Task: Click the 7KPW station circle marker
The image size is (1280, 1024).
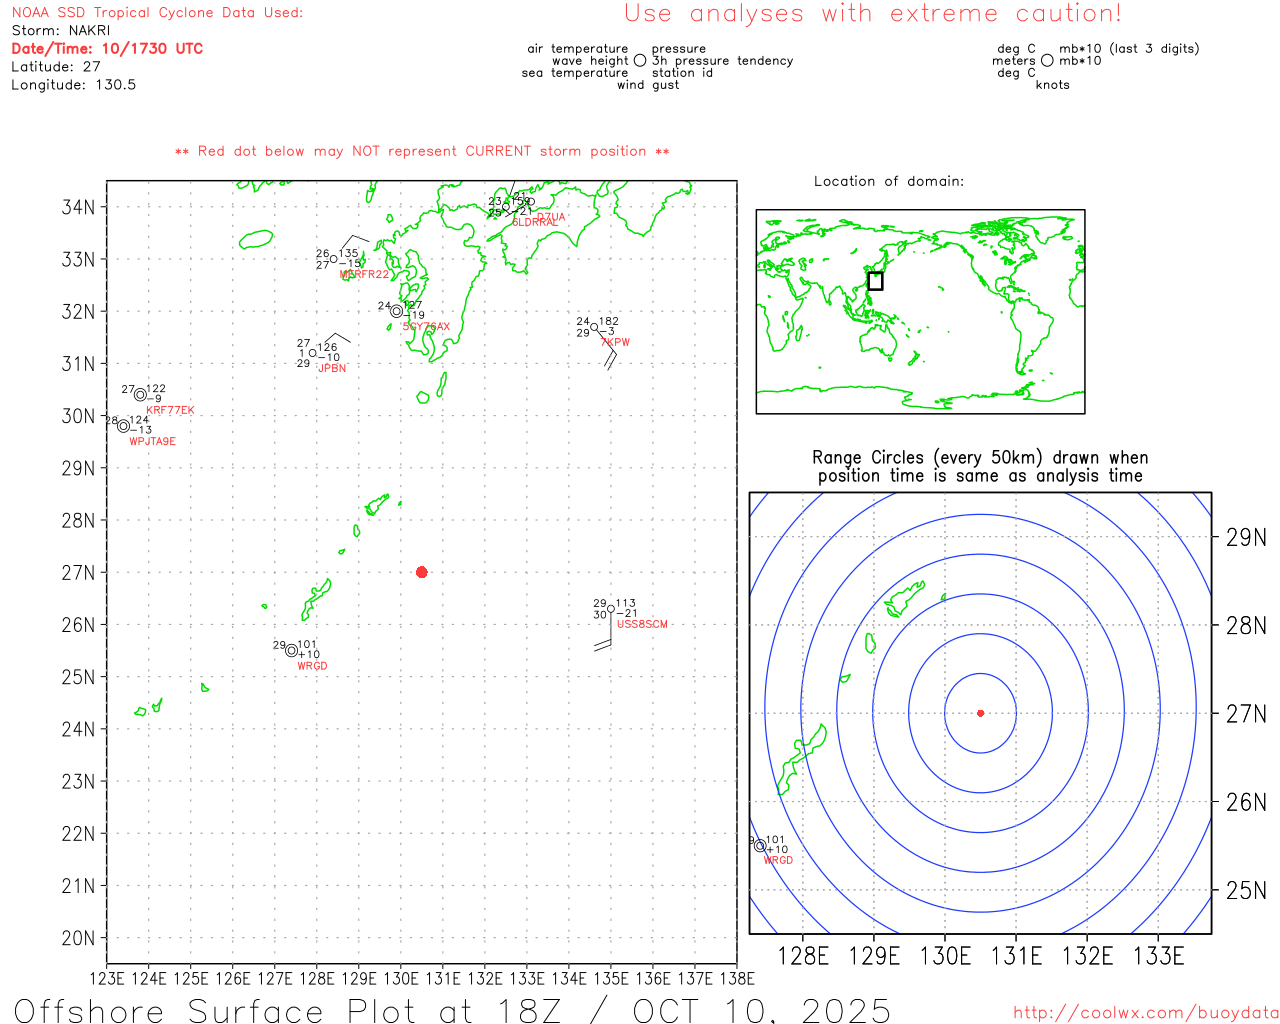Action: [594, 327]
